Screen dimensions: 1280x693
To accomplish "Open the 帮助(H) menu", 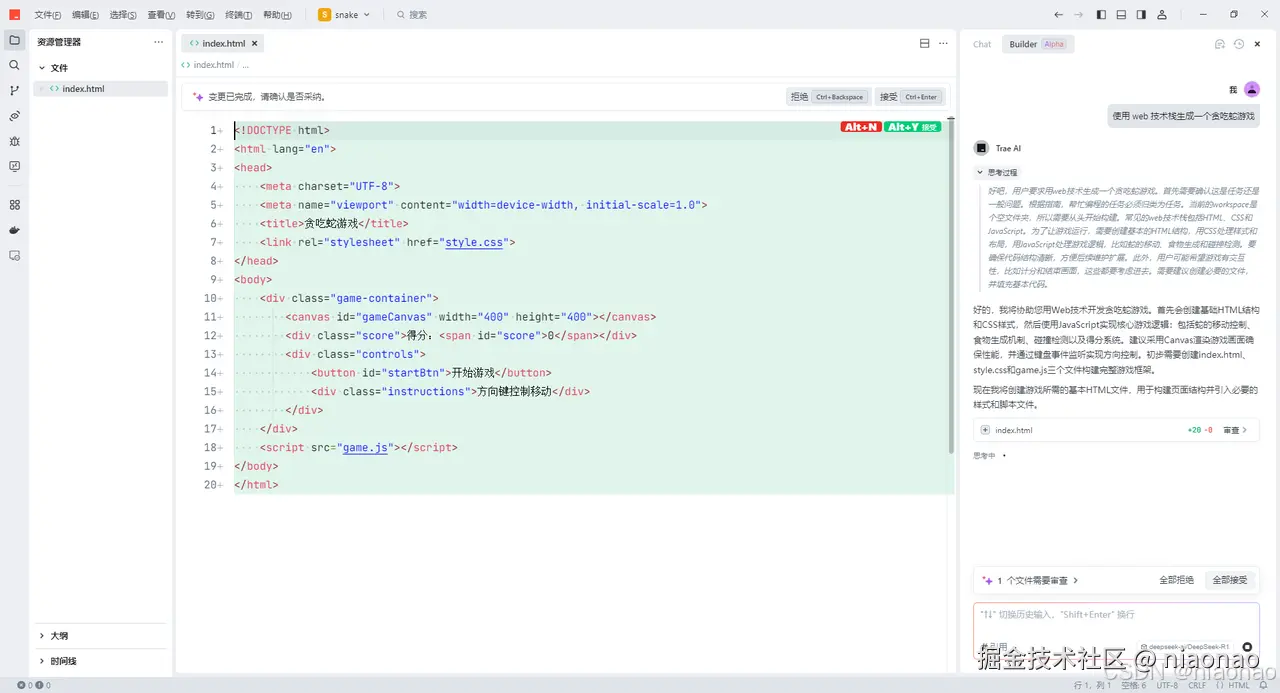I will tap(277, 15).
